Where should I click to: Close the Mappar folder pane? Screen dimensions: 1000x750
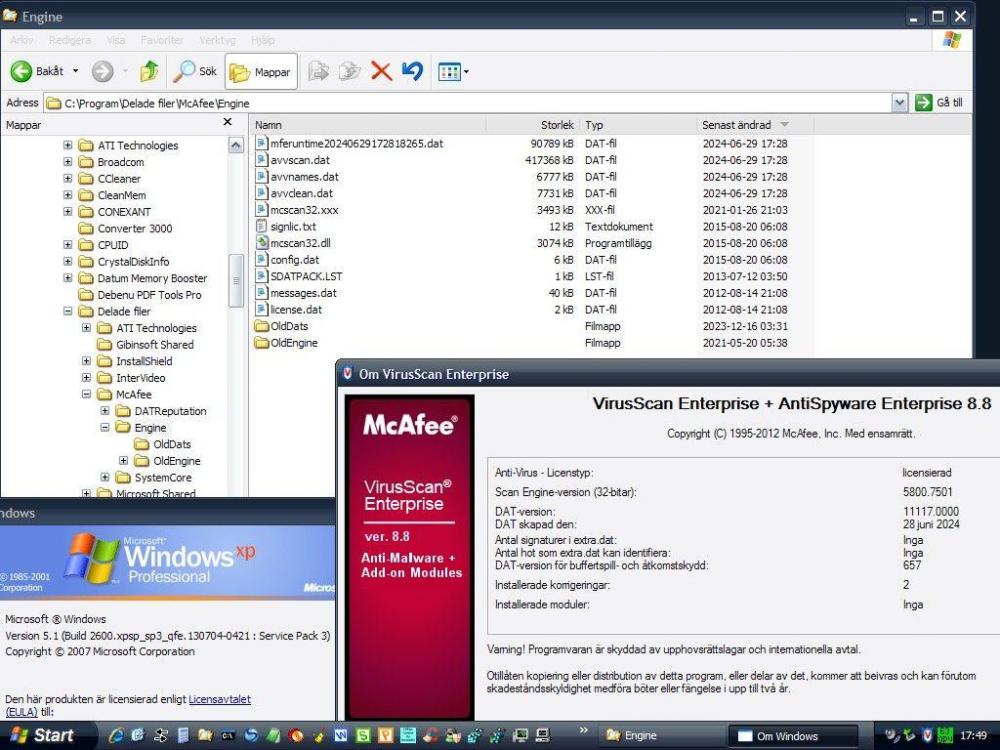pyautogui.click(x=227, y=122)
